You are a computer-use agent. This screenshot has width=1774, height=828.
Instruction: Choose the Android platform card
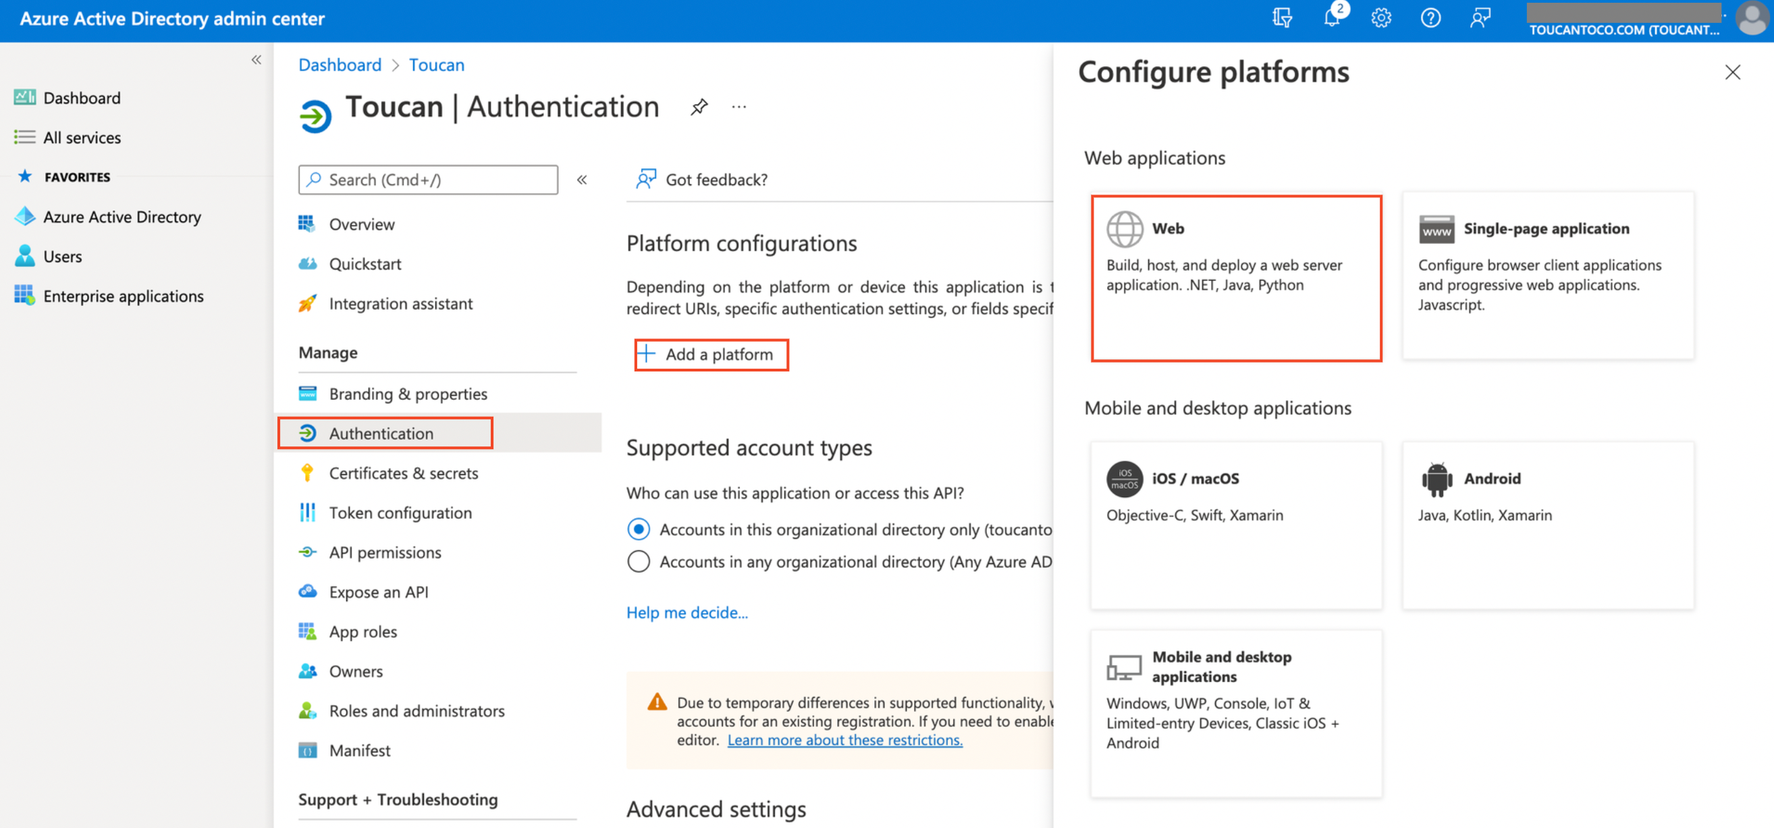tap(1548, 526)
